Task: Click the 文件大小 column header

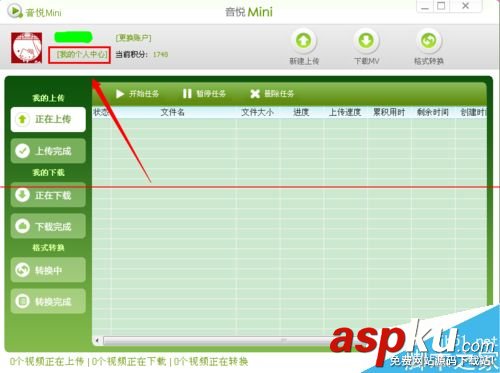Action: (x=257, y=112)
